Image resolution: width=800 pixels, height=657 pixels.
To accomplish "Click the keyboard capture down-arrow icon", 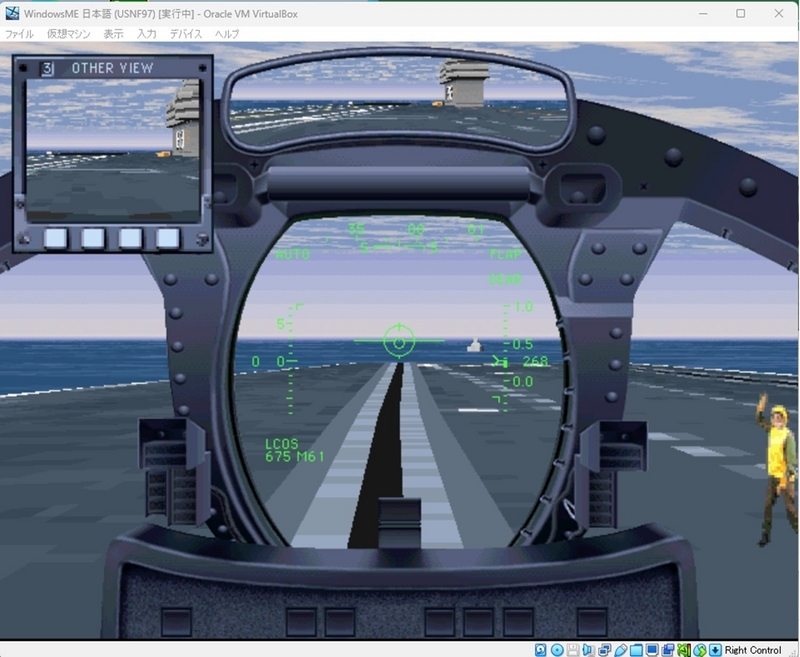I will coord(715,650).
